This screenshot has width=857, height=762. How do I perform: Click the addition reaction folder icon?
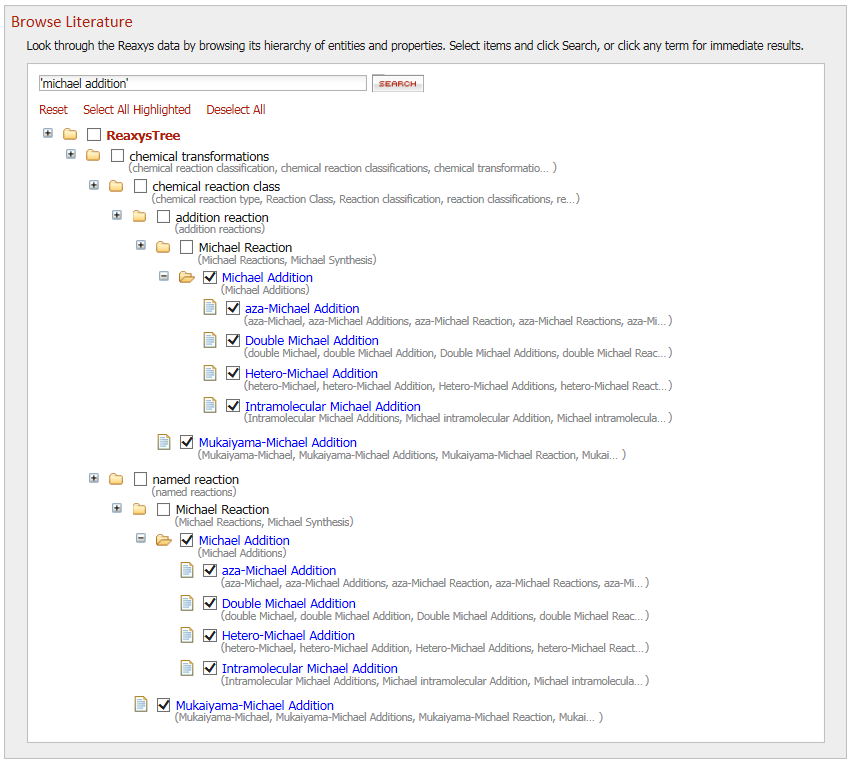coord(139,216)
